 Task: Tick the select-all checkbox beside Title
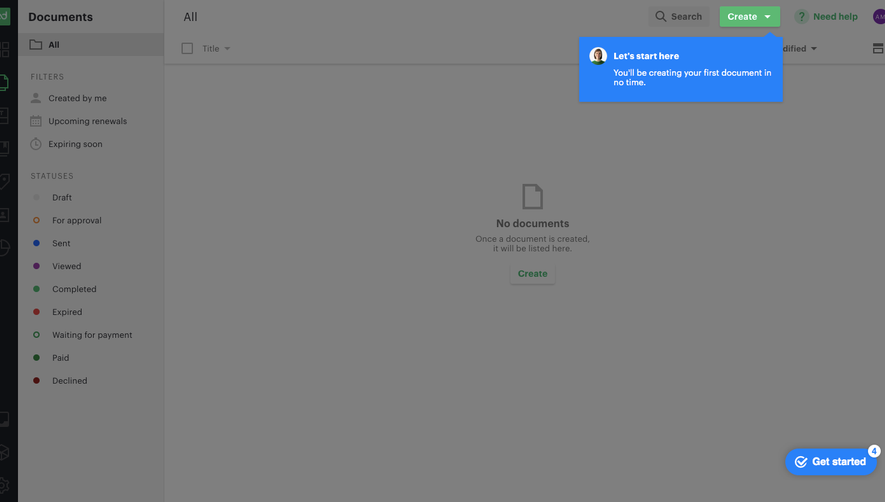coord(187,49)
